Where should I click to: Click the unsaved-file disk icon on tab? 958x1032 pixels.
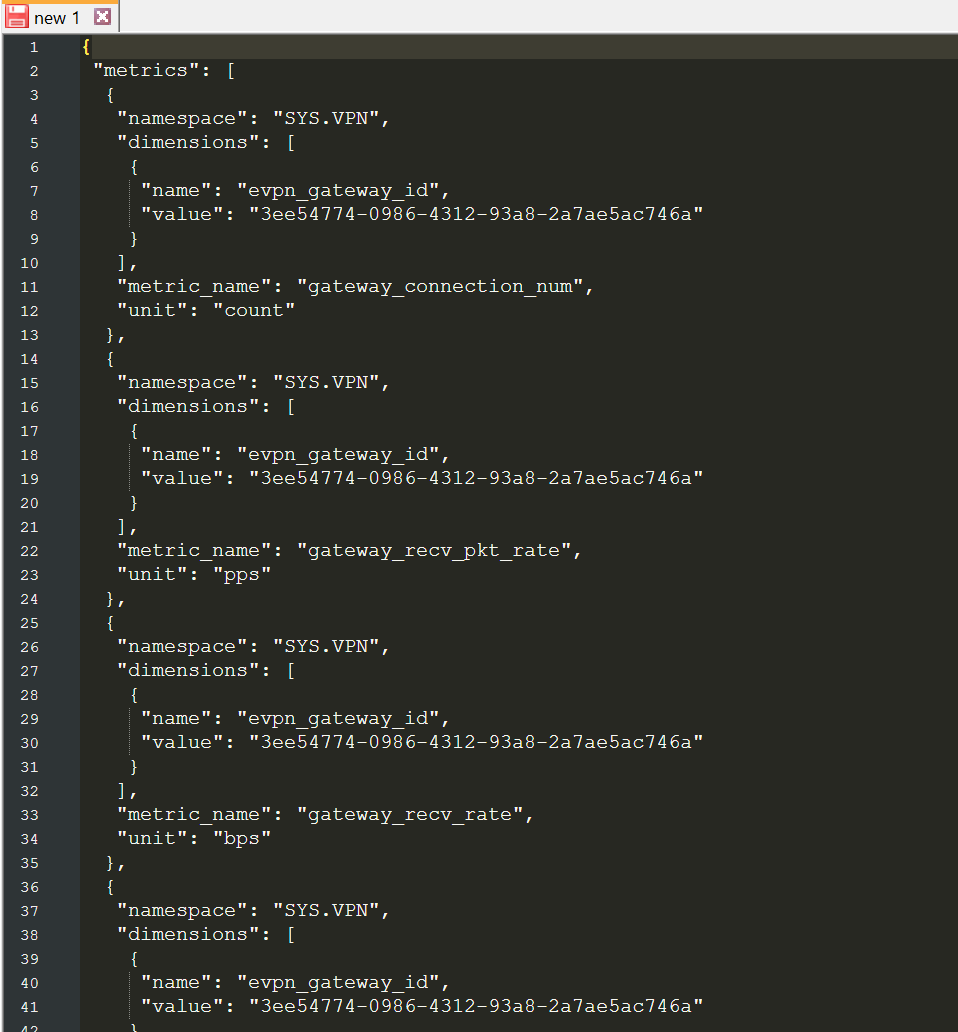coord(17,17)
